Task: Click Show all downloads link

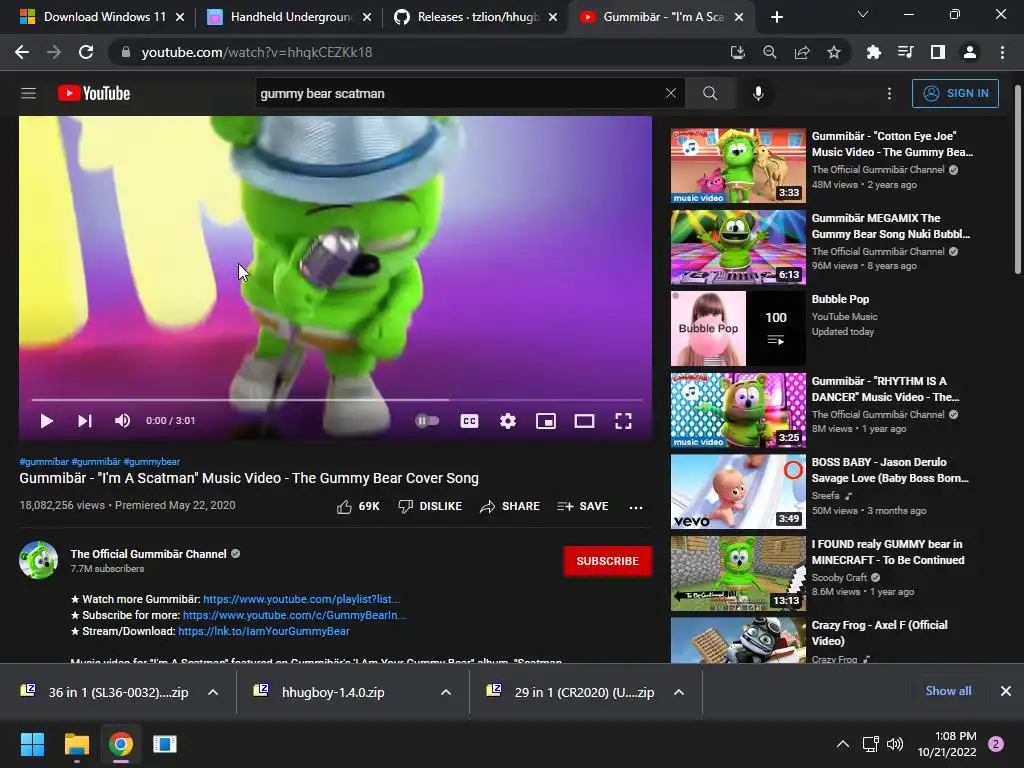Action: 948,691
